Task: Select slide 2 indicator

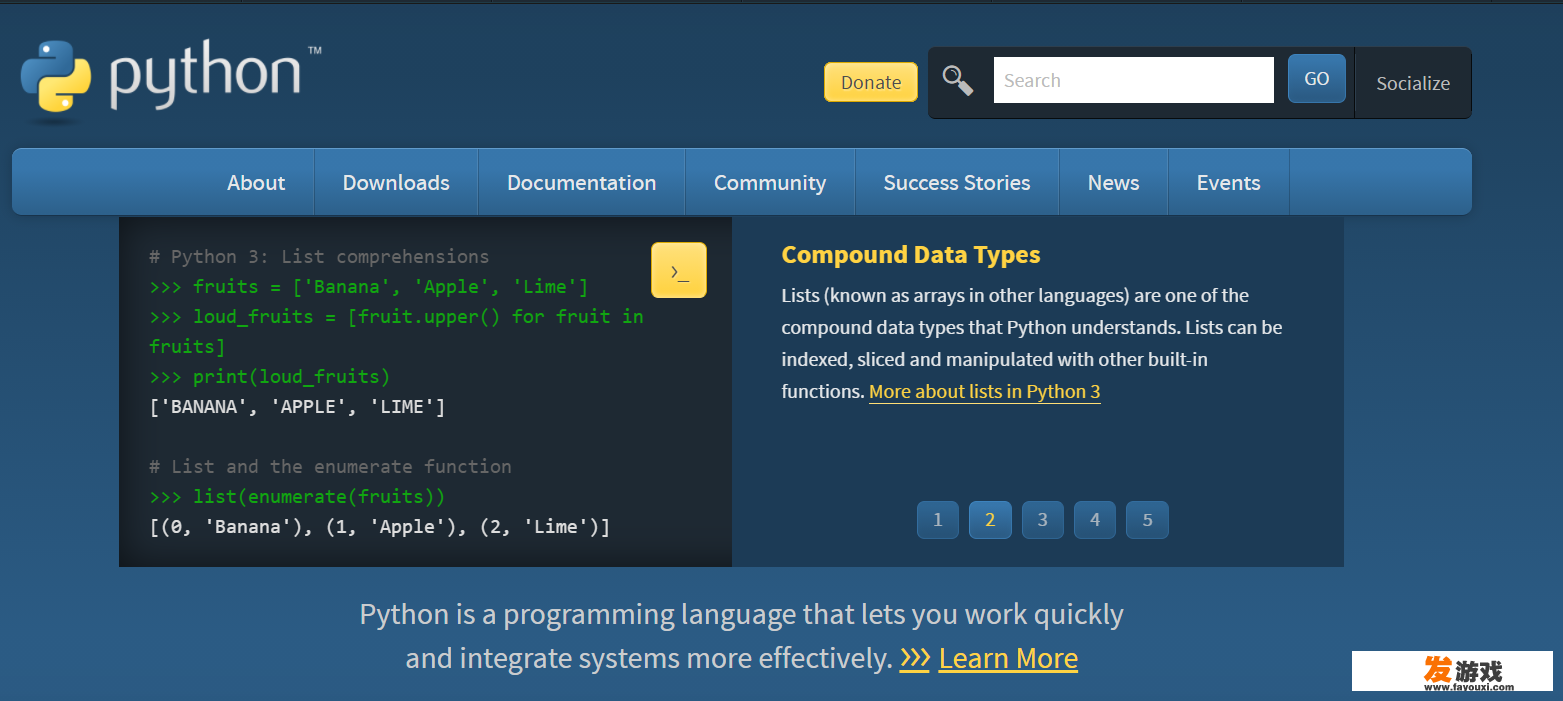Action: click(x=990, y=520)
